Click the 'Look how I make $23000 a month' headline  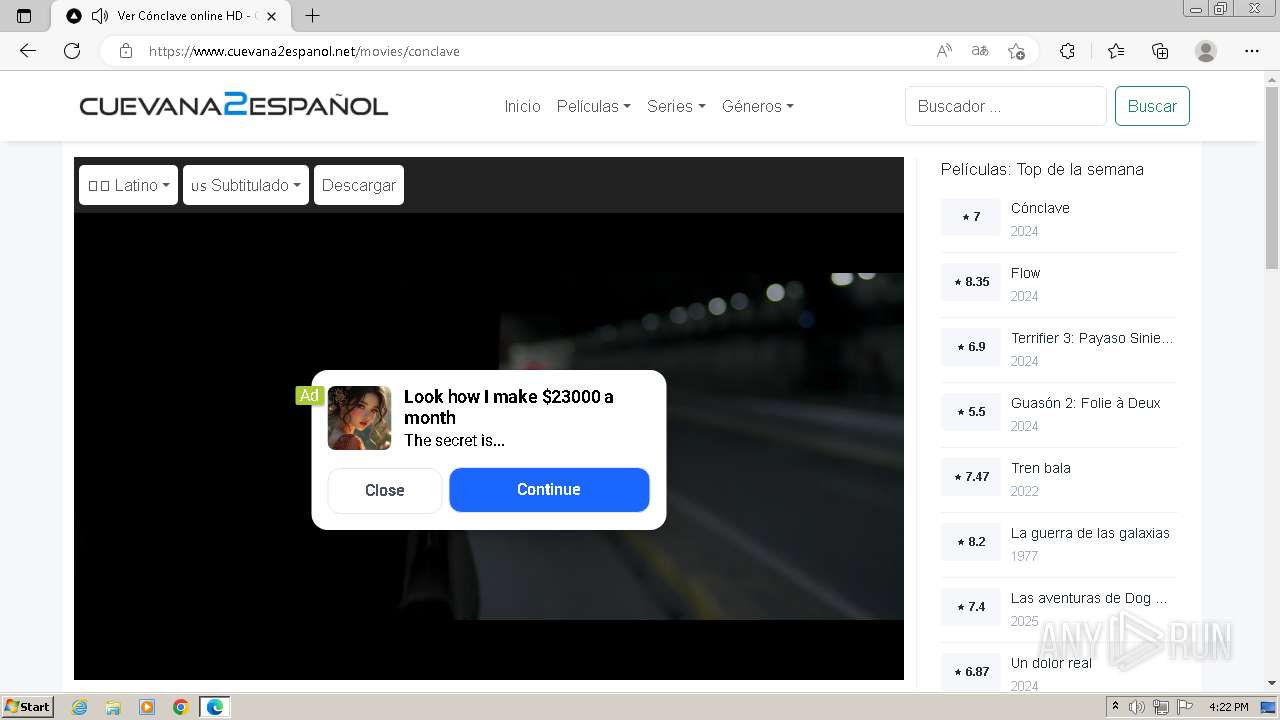coord(509,407)
